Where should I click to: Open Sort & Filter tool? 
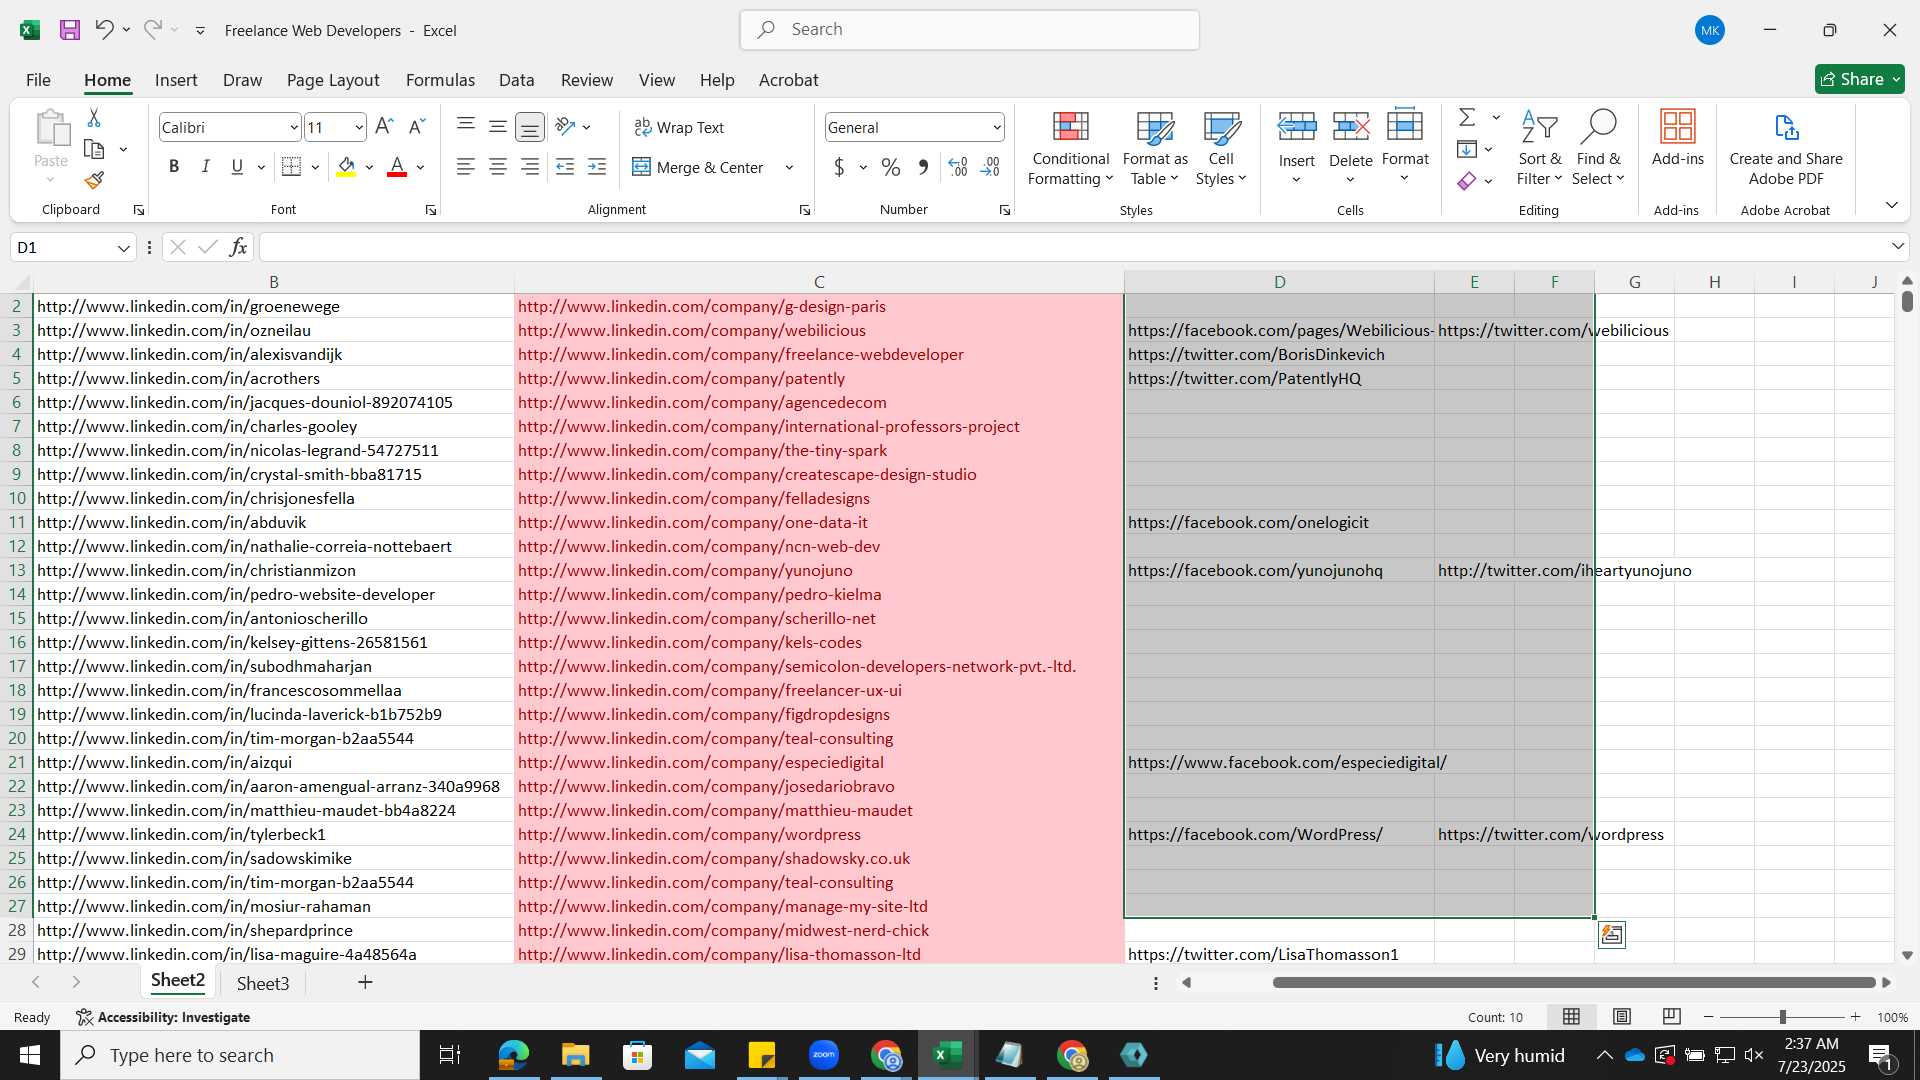tap(1539, 148)
